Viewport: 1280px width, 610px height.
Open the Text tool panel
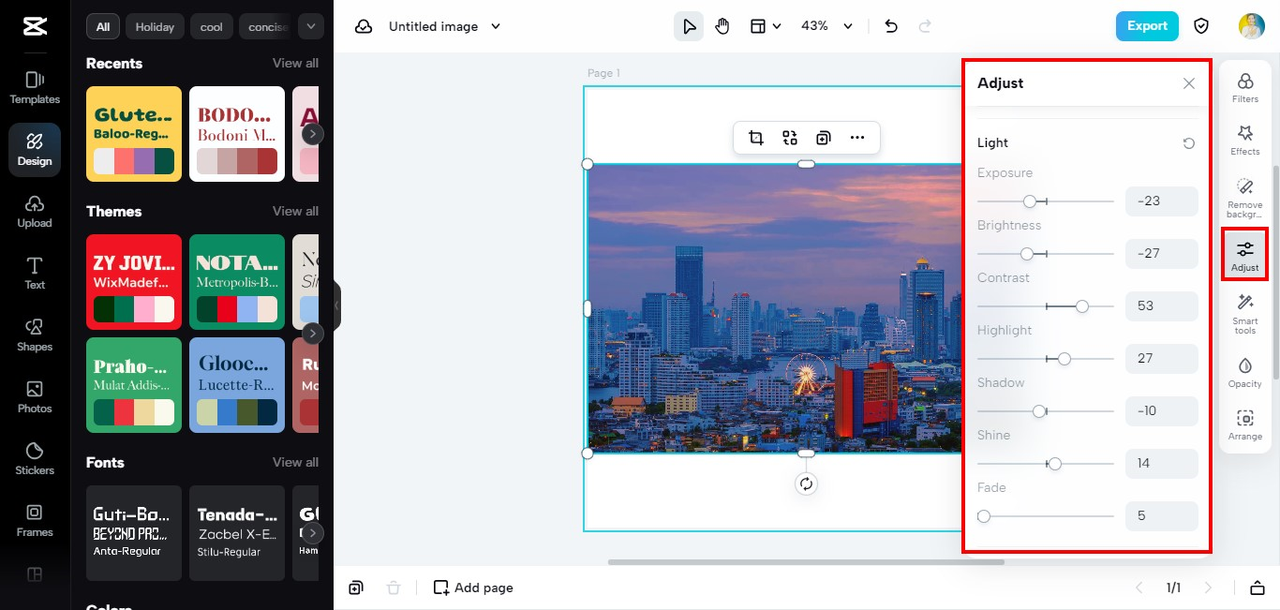click(35, 273)
